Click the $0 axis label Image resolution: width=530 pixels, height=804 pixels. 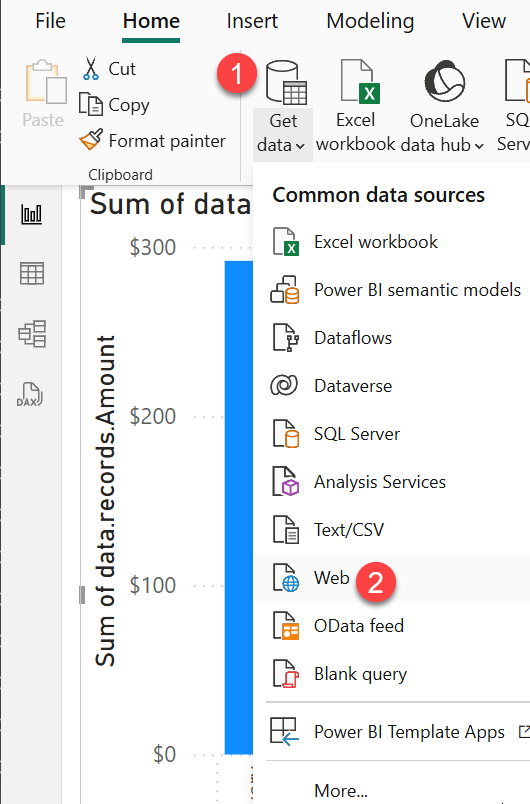[165, 754]
